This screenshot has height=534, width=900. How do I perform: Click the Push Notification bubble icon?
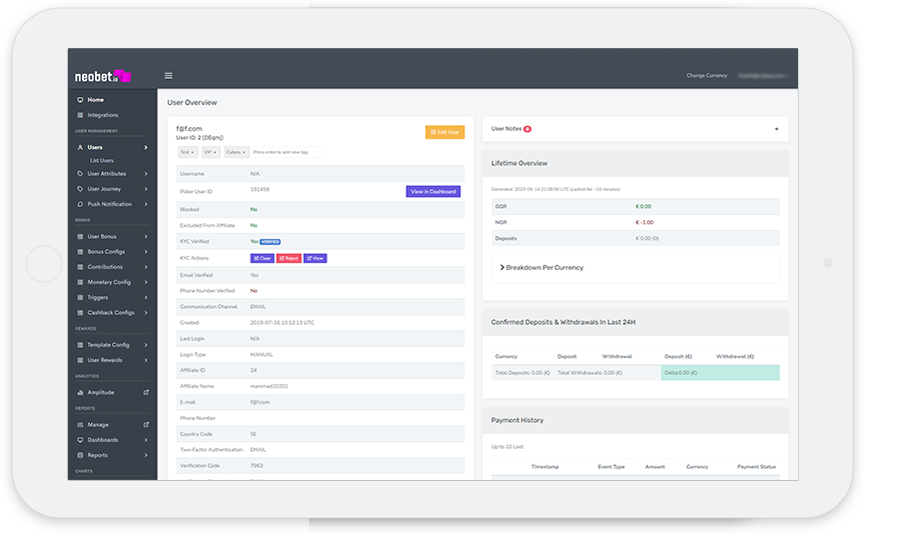coord(80,204)
